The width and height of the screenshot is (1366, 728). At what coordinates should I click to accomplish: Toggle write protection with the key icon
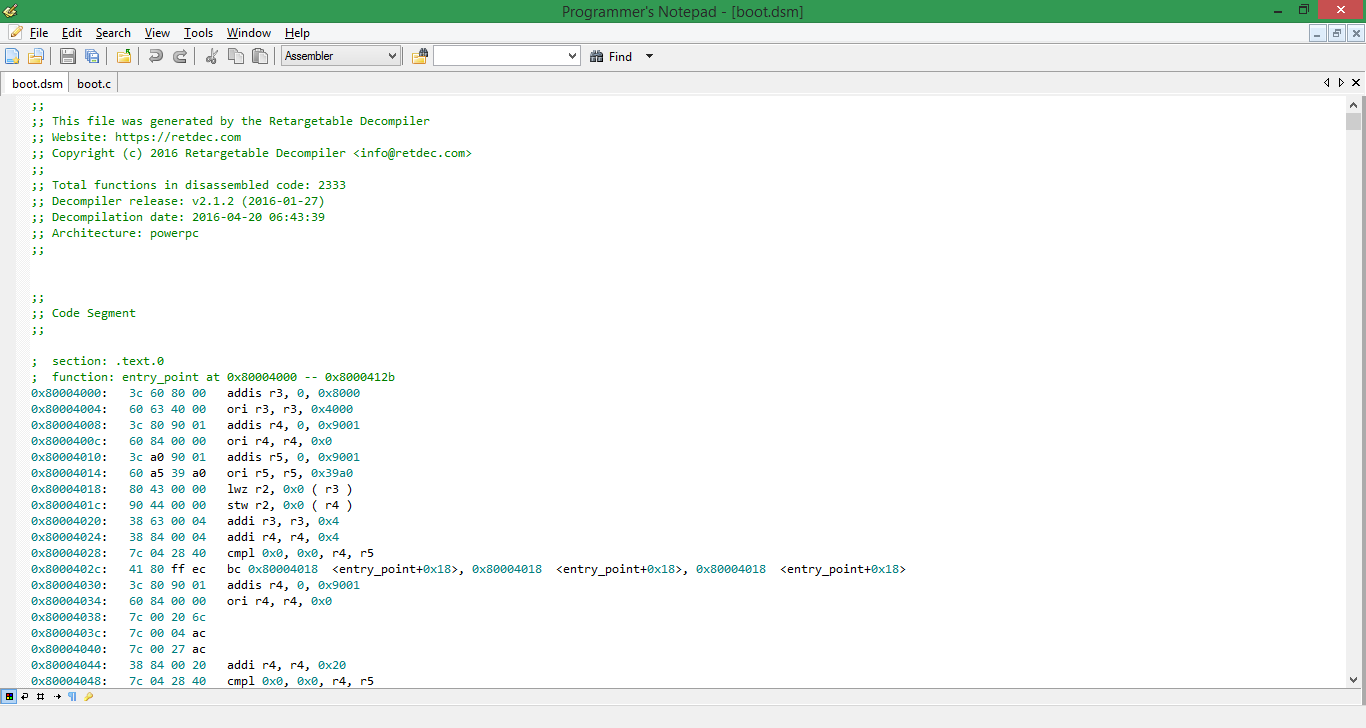click(88, 696)
